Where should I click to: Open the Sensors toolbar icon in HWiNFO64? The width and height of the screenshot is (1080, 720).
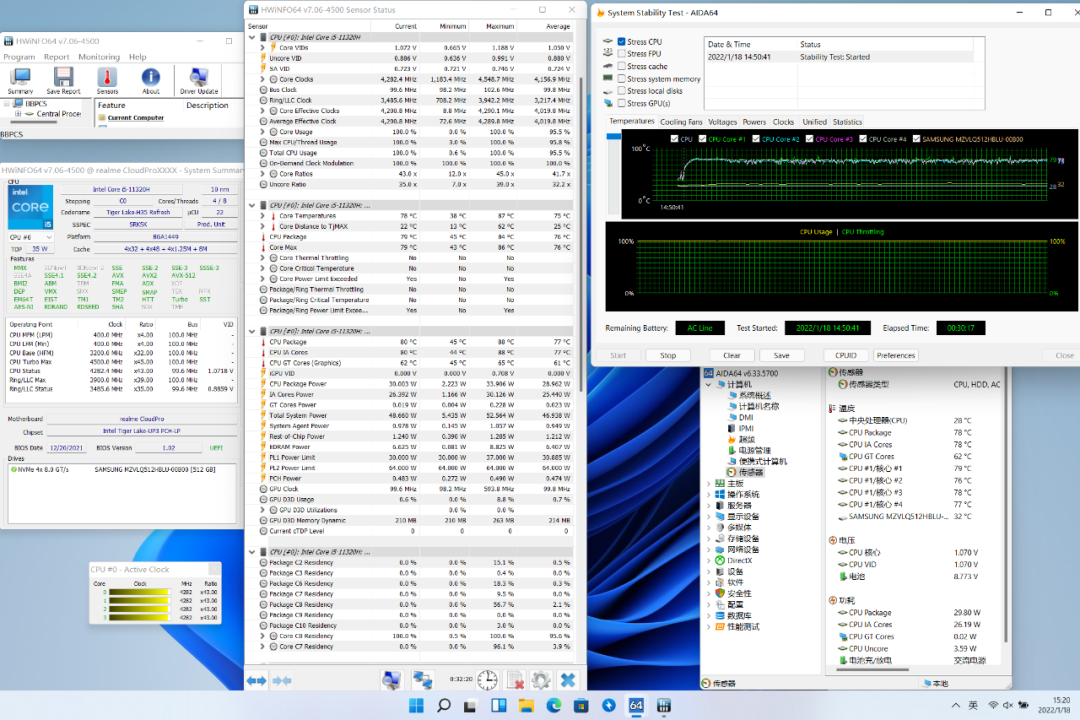[107, 81]
